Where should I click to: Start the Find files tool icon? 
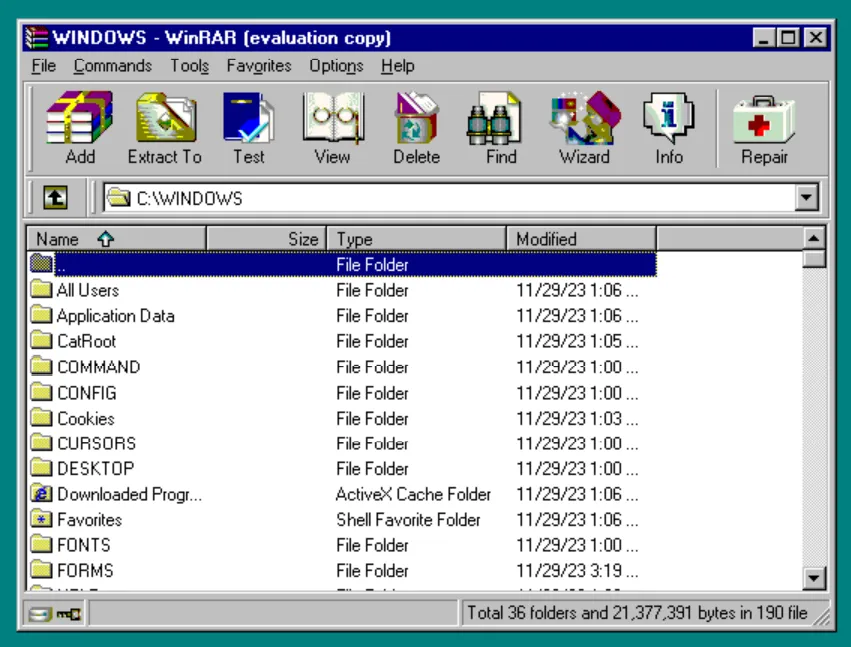[x=496, y=118]
